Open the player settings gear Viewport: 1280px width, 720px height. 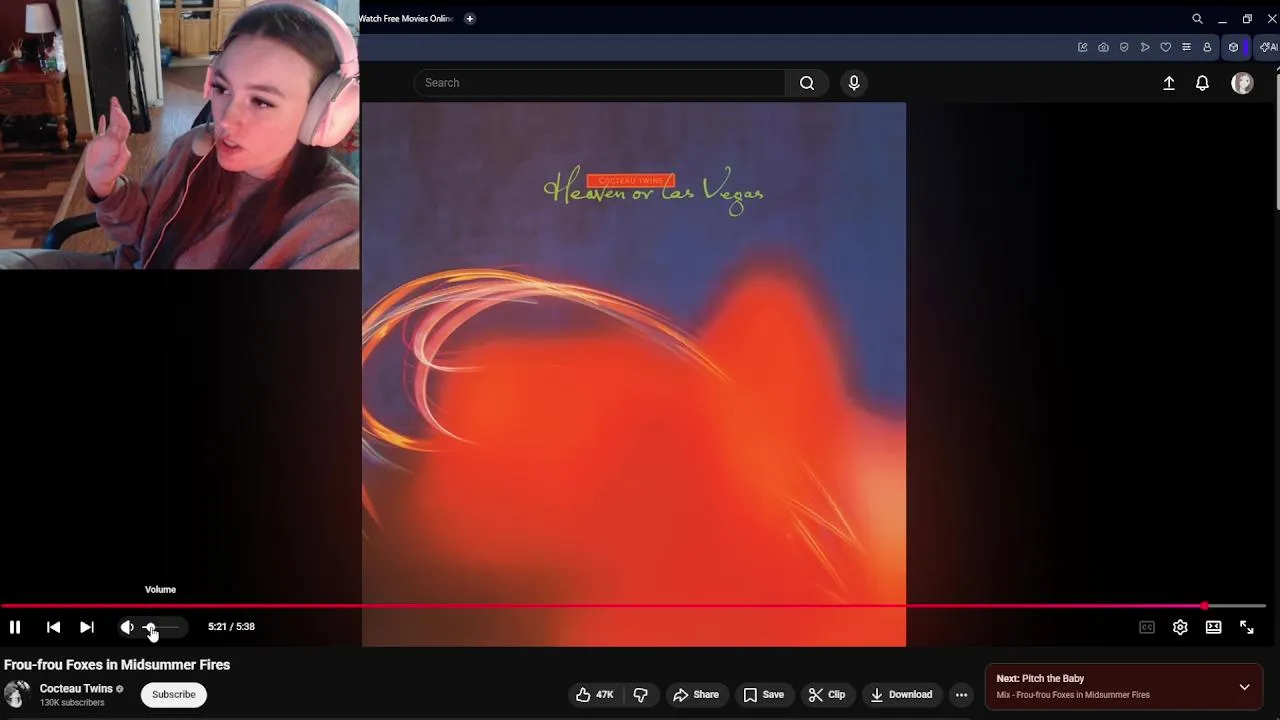coord(1180,627)
